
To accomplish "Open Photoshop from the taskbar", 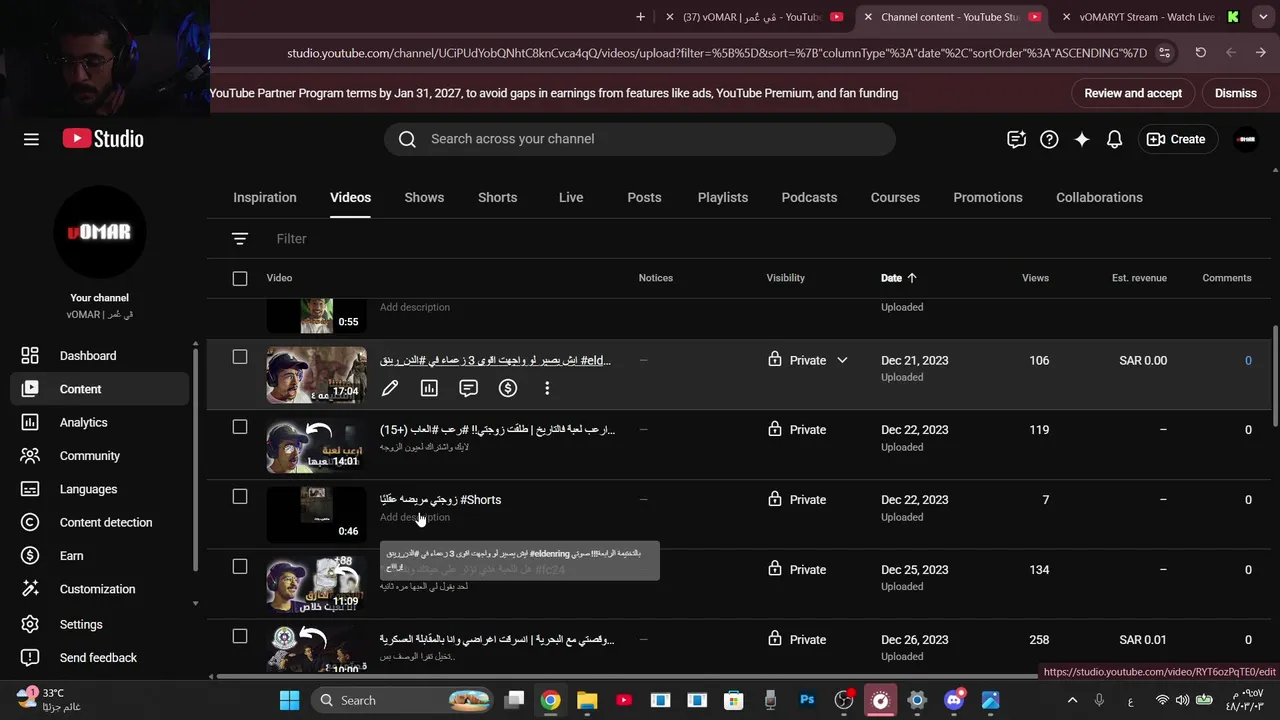I will click(807, 700).
